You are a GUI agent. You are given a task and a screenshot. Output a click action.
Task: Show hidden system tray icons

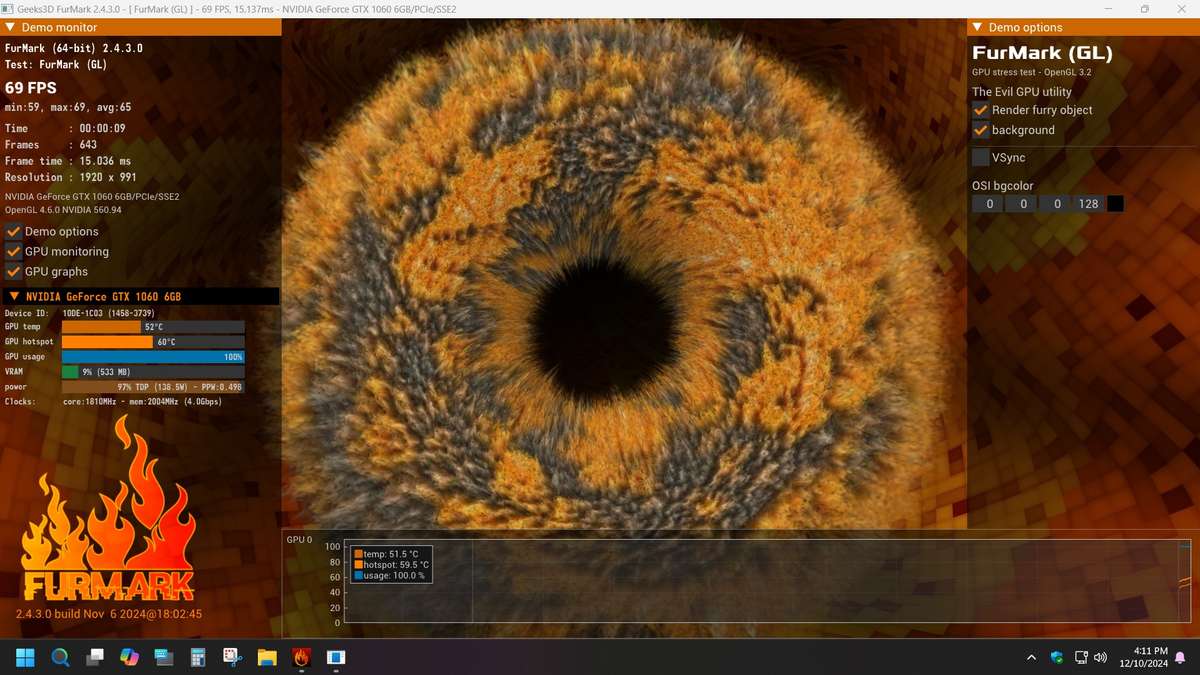(x=1031, y=657)
